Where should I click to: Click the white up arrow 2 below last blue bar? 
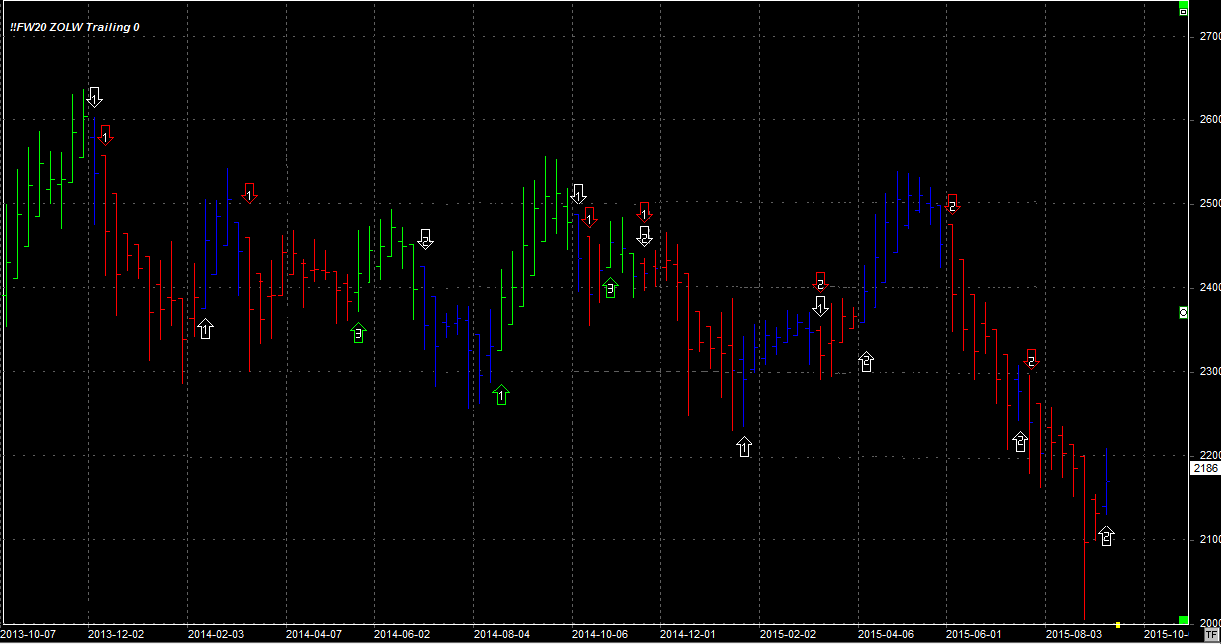tap(1106, 535)
